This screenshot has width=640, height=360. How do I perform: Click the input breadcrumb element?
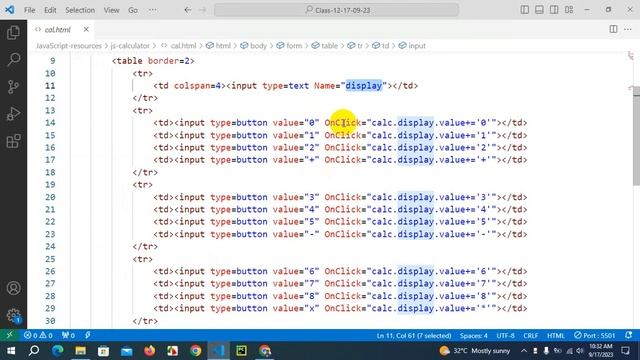click(412, 46)
